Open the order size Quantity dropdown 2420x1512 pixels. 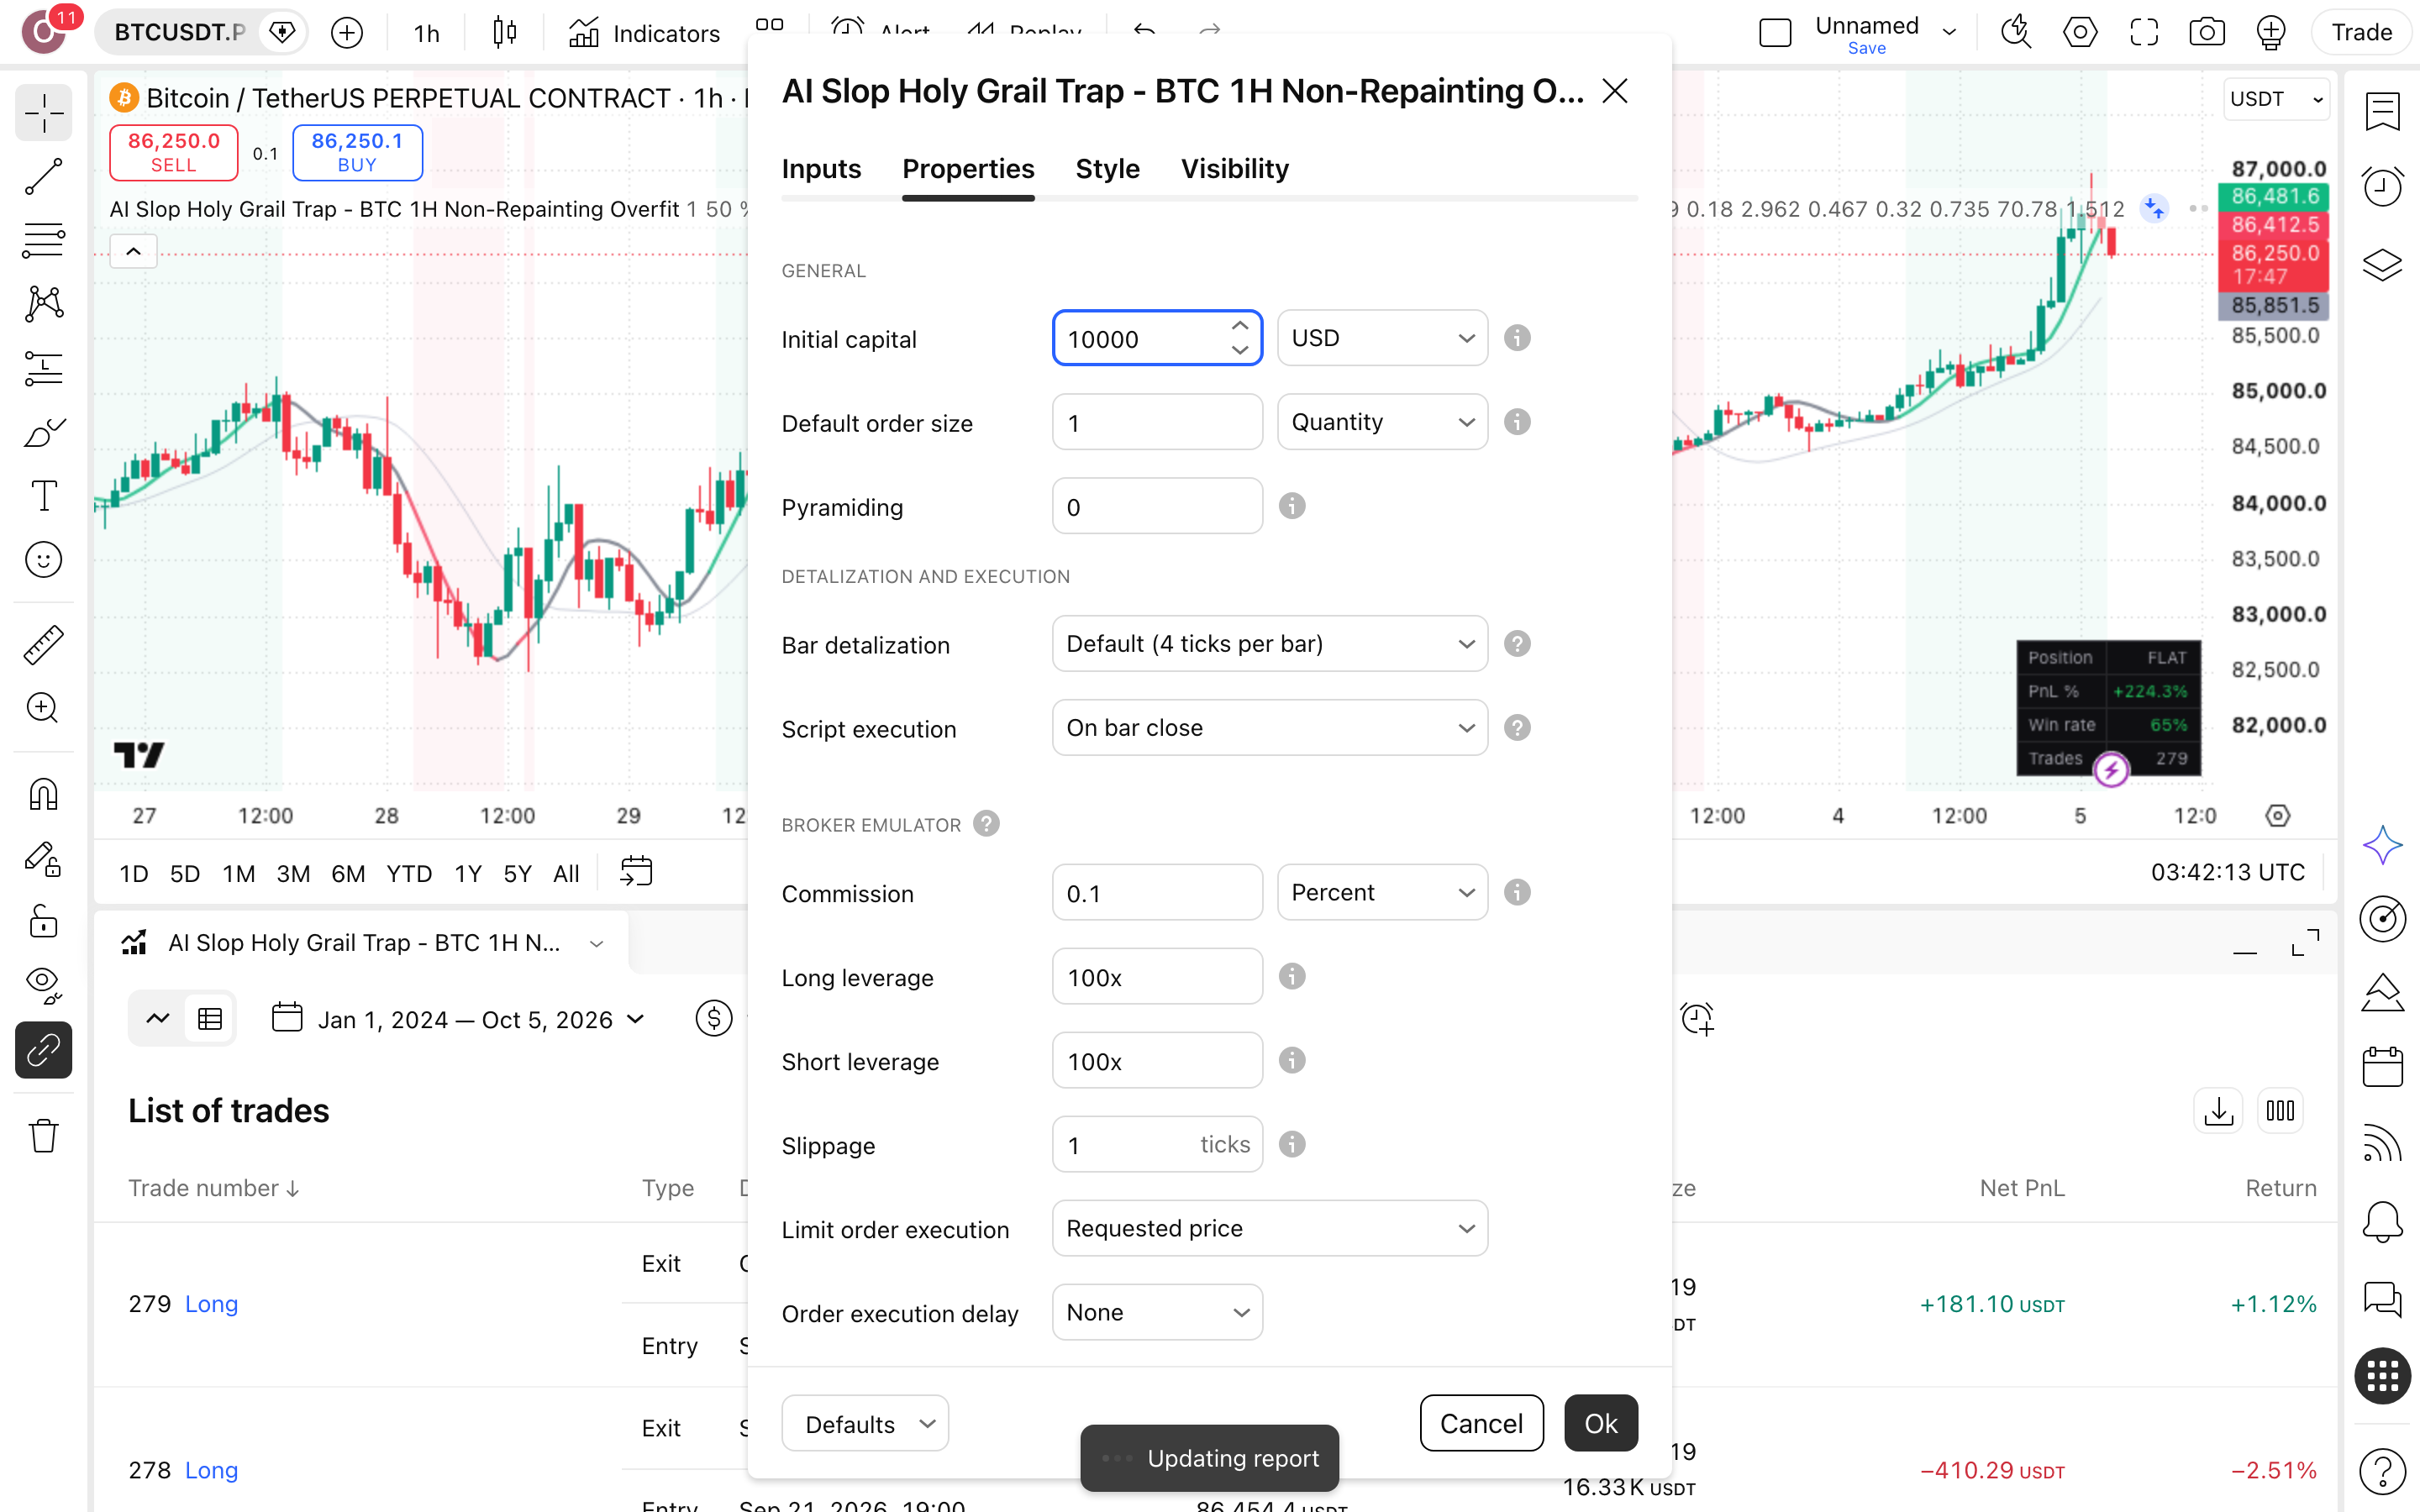tap(1382, 422)
